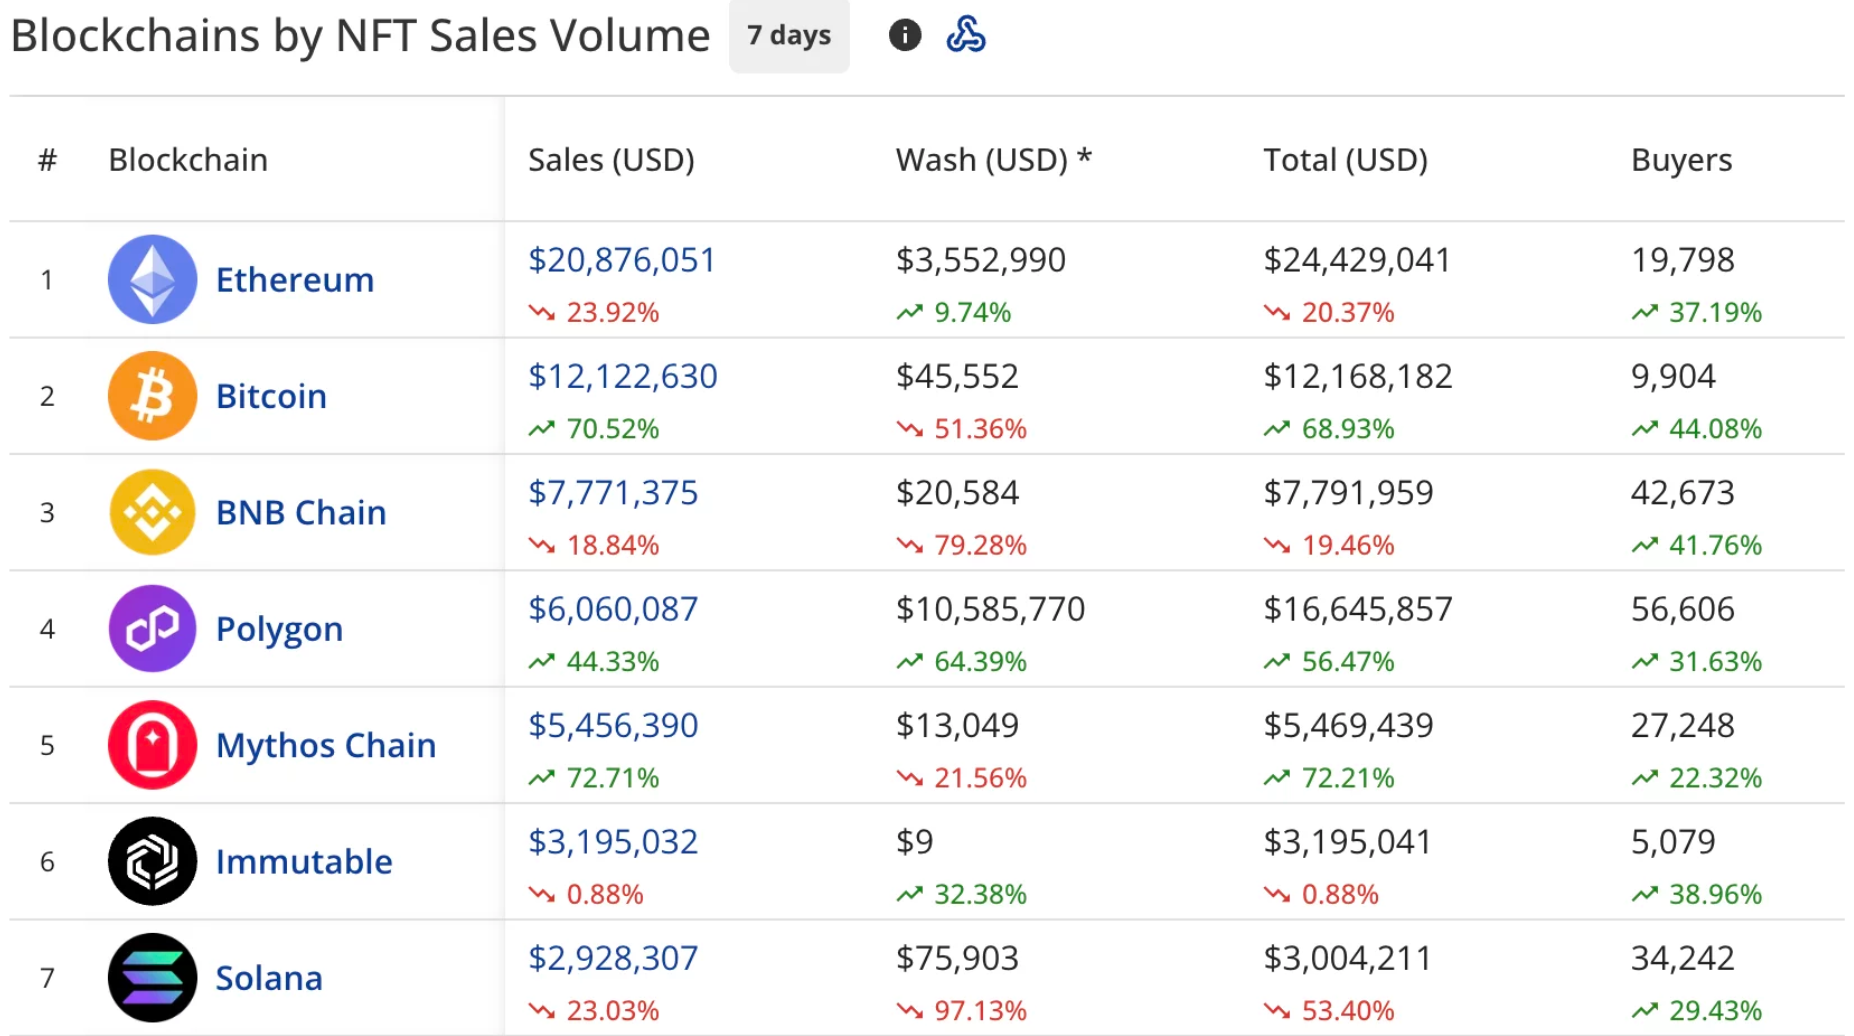Click Mythos Chain wash value $13,049
Viewport: 1854px width, 1036px height.
pyautogui.click(x=957, y=725)
